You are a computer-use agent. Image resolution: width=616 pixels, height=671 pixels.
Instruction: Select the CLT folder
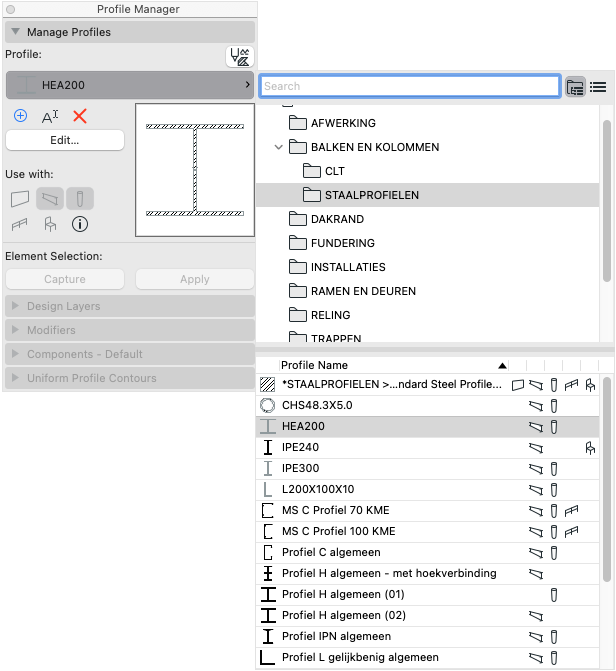tap(427, 171)
